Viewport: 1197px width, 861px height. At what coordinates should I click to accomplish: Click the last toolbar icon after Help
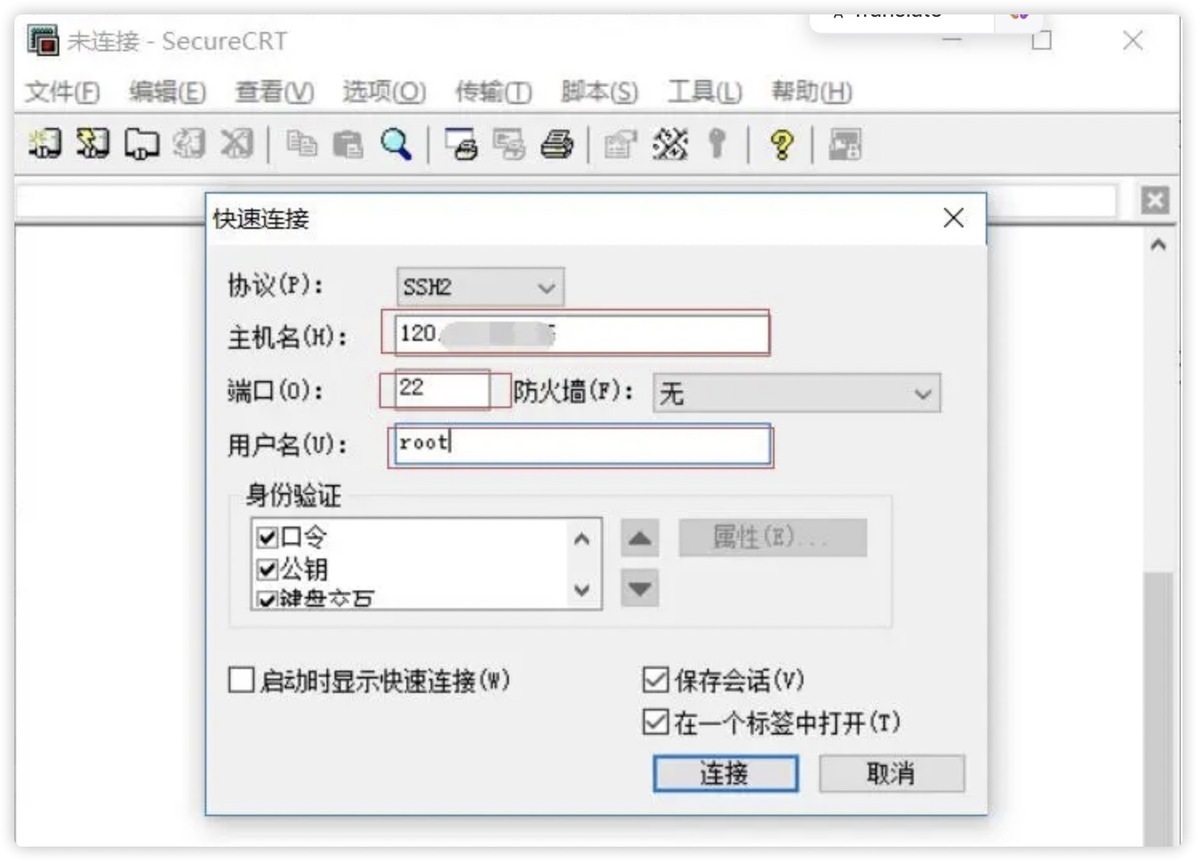[845, 144]
